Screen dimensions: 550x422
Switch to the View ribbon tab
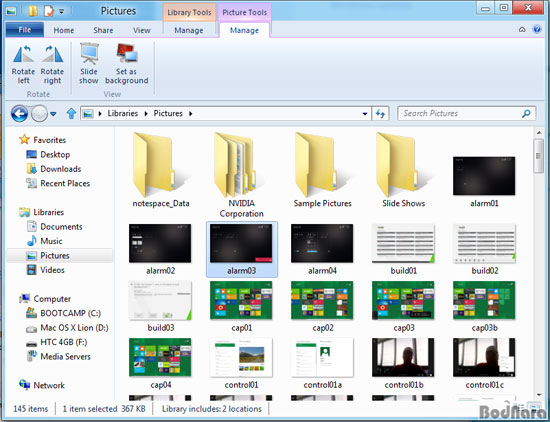pos(142,31)
